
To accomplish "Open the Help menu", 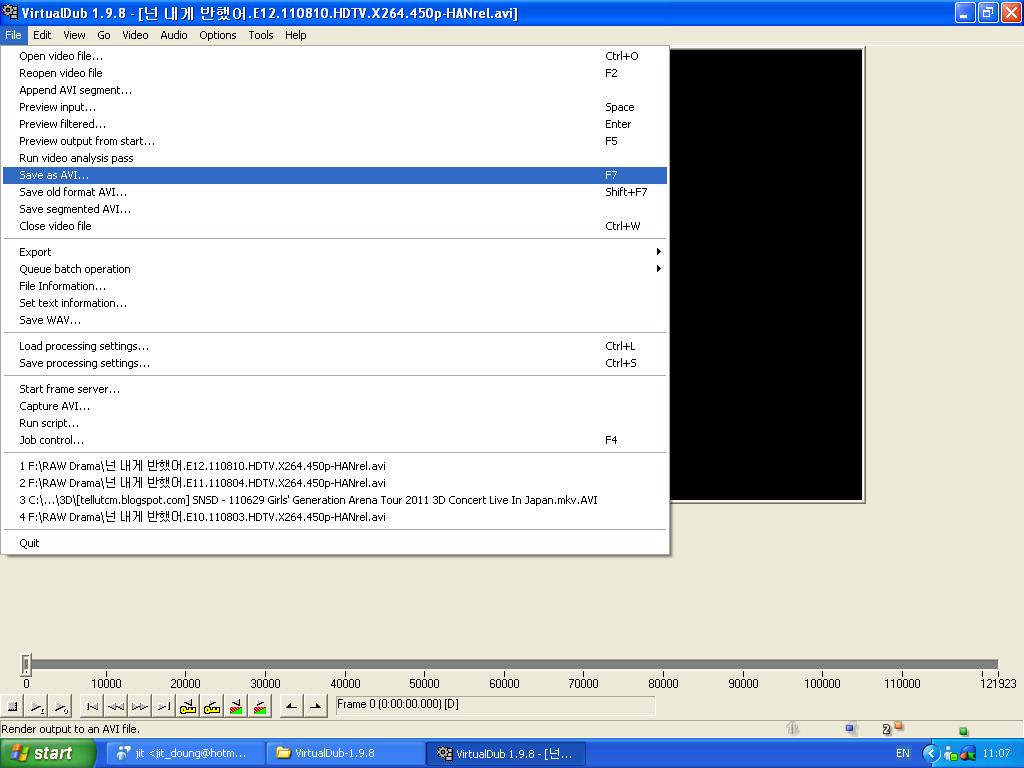I will point(295,35).
